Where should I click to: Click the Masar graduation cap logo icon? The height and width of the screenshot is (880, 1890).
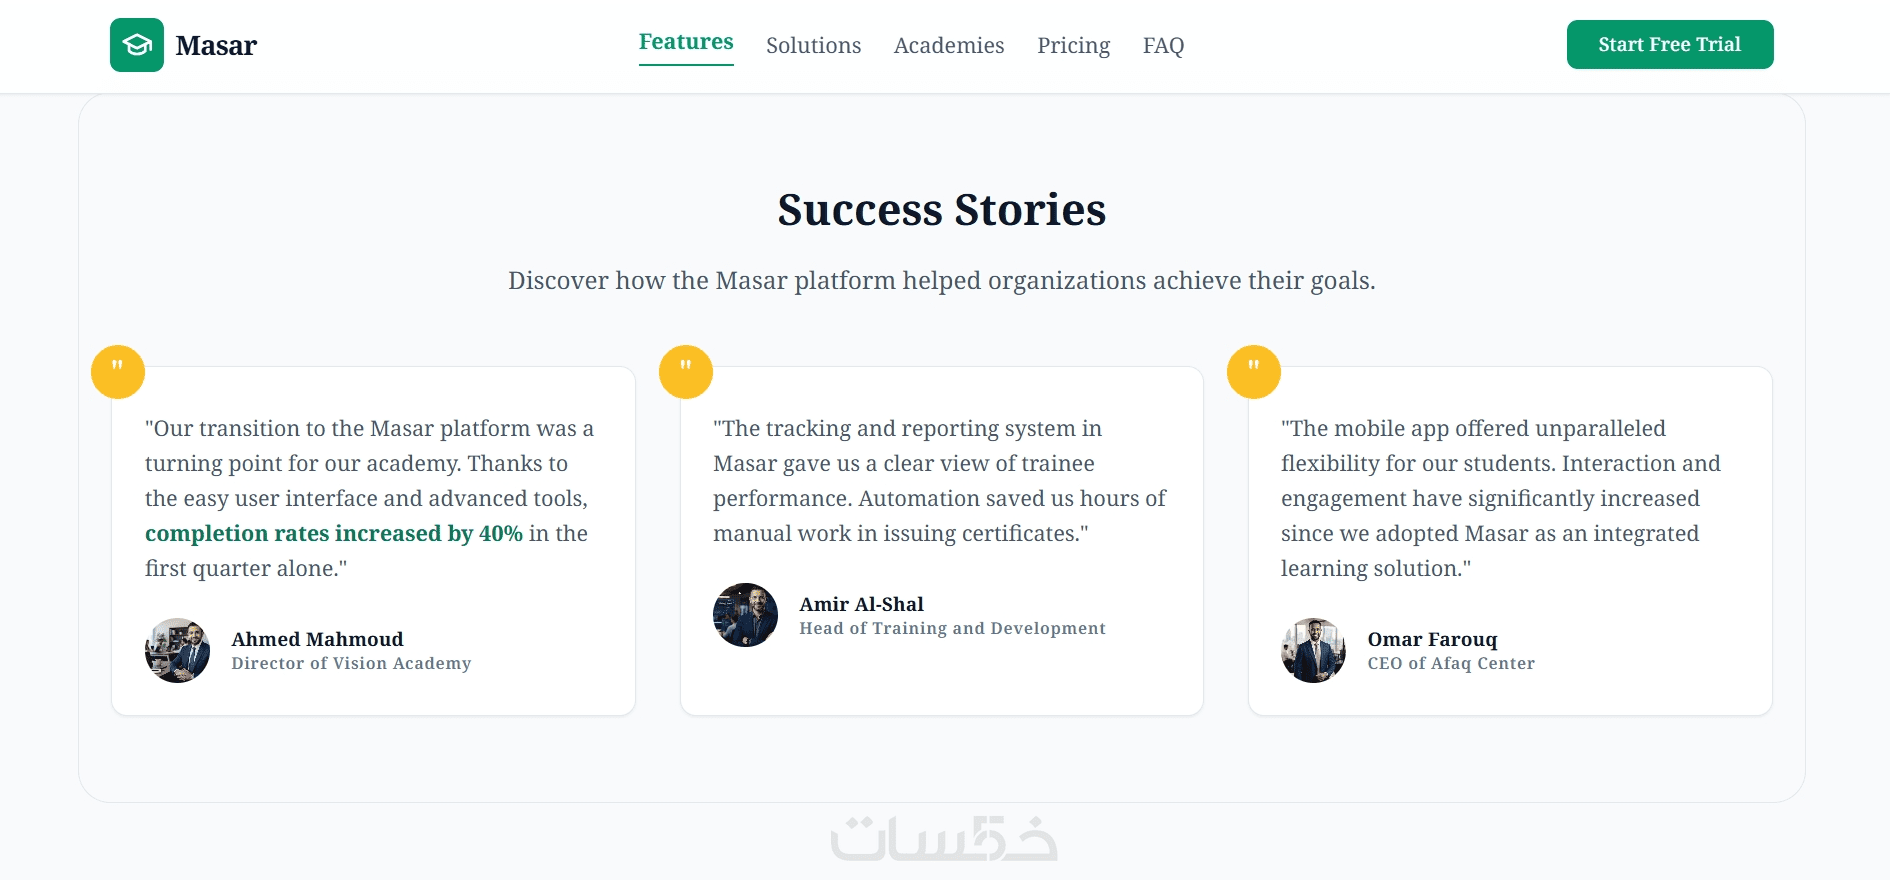[x=137, y=45]
